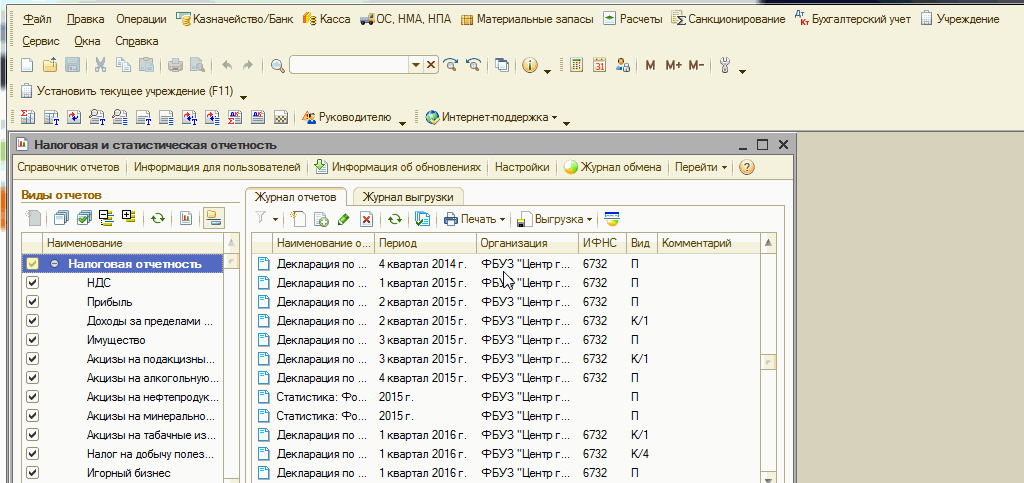This screenshot has height=483, width=1024.
Task: Click the main search input field
Action: click(x=349, y=65)
